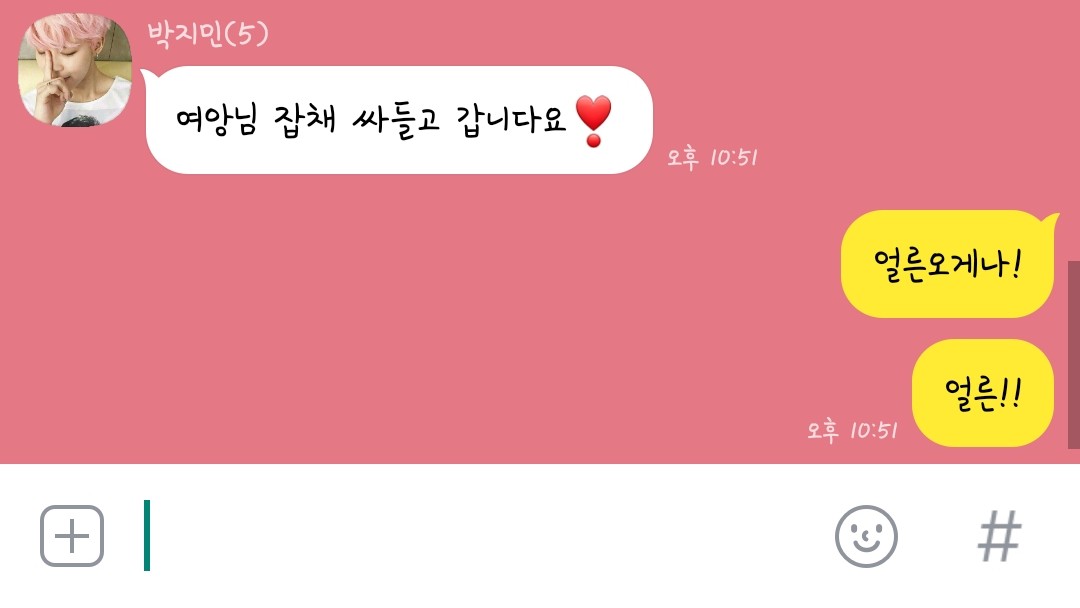Click the chat scrollbar on the right edge
The width and height of the screenshot is (1080, 608).
tap(1074, 355)
